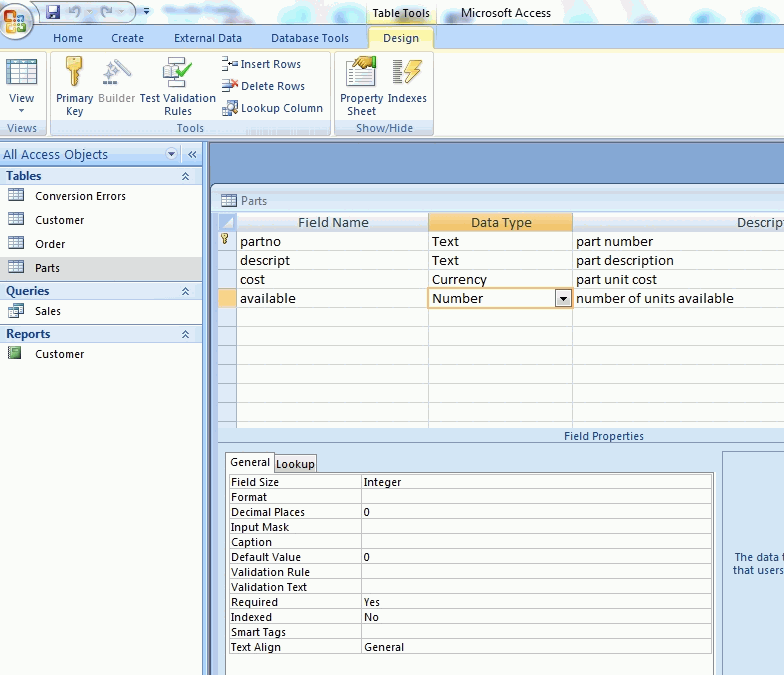Viewport: 784px width, 675px height.
Task: Click the Parts document tab
Action: 244,200
